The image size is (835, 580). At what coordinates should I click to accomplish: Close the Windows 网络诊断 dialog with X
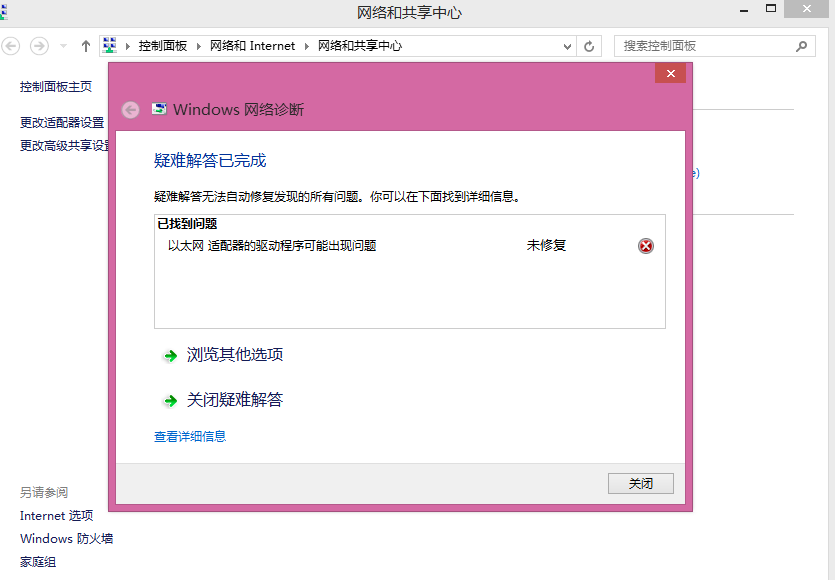pos(670,73)
